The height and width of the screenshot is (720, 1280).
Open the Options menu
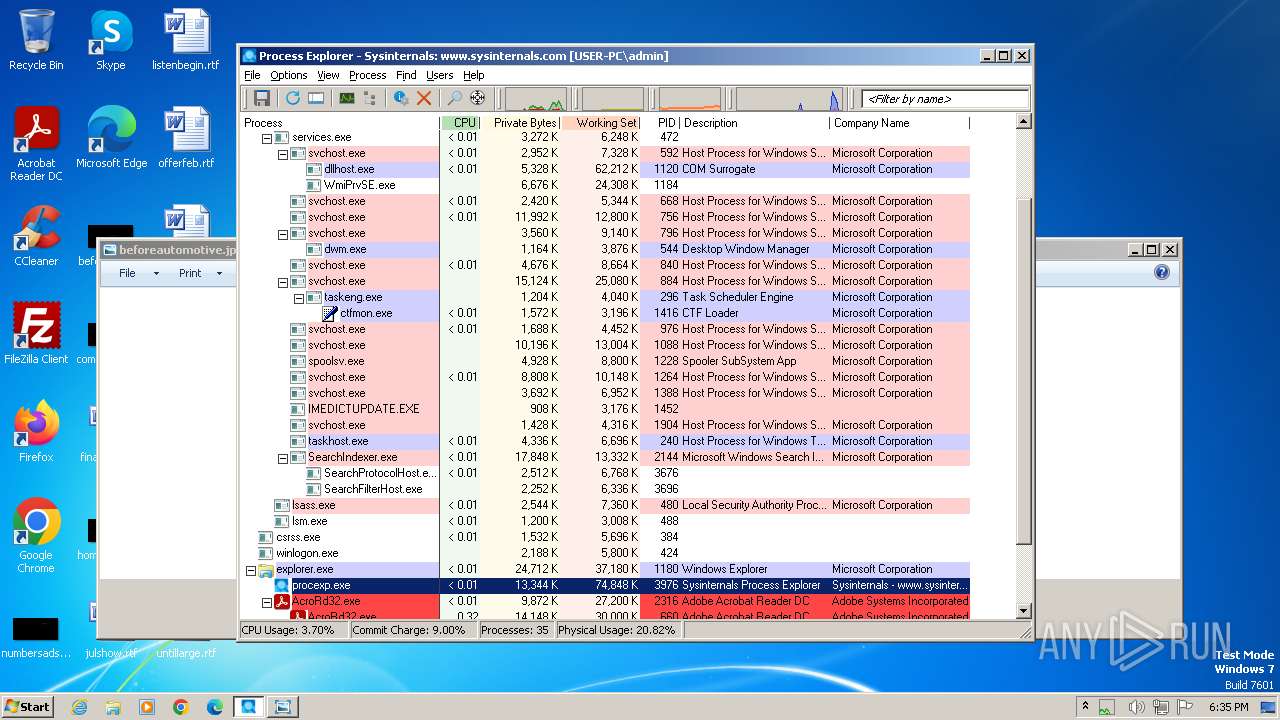click(289, 75)
